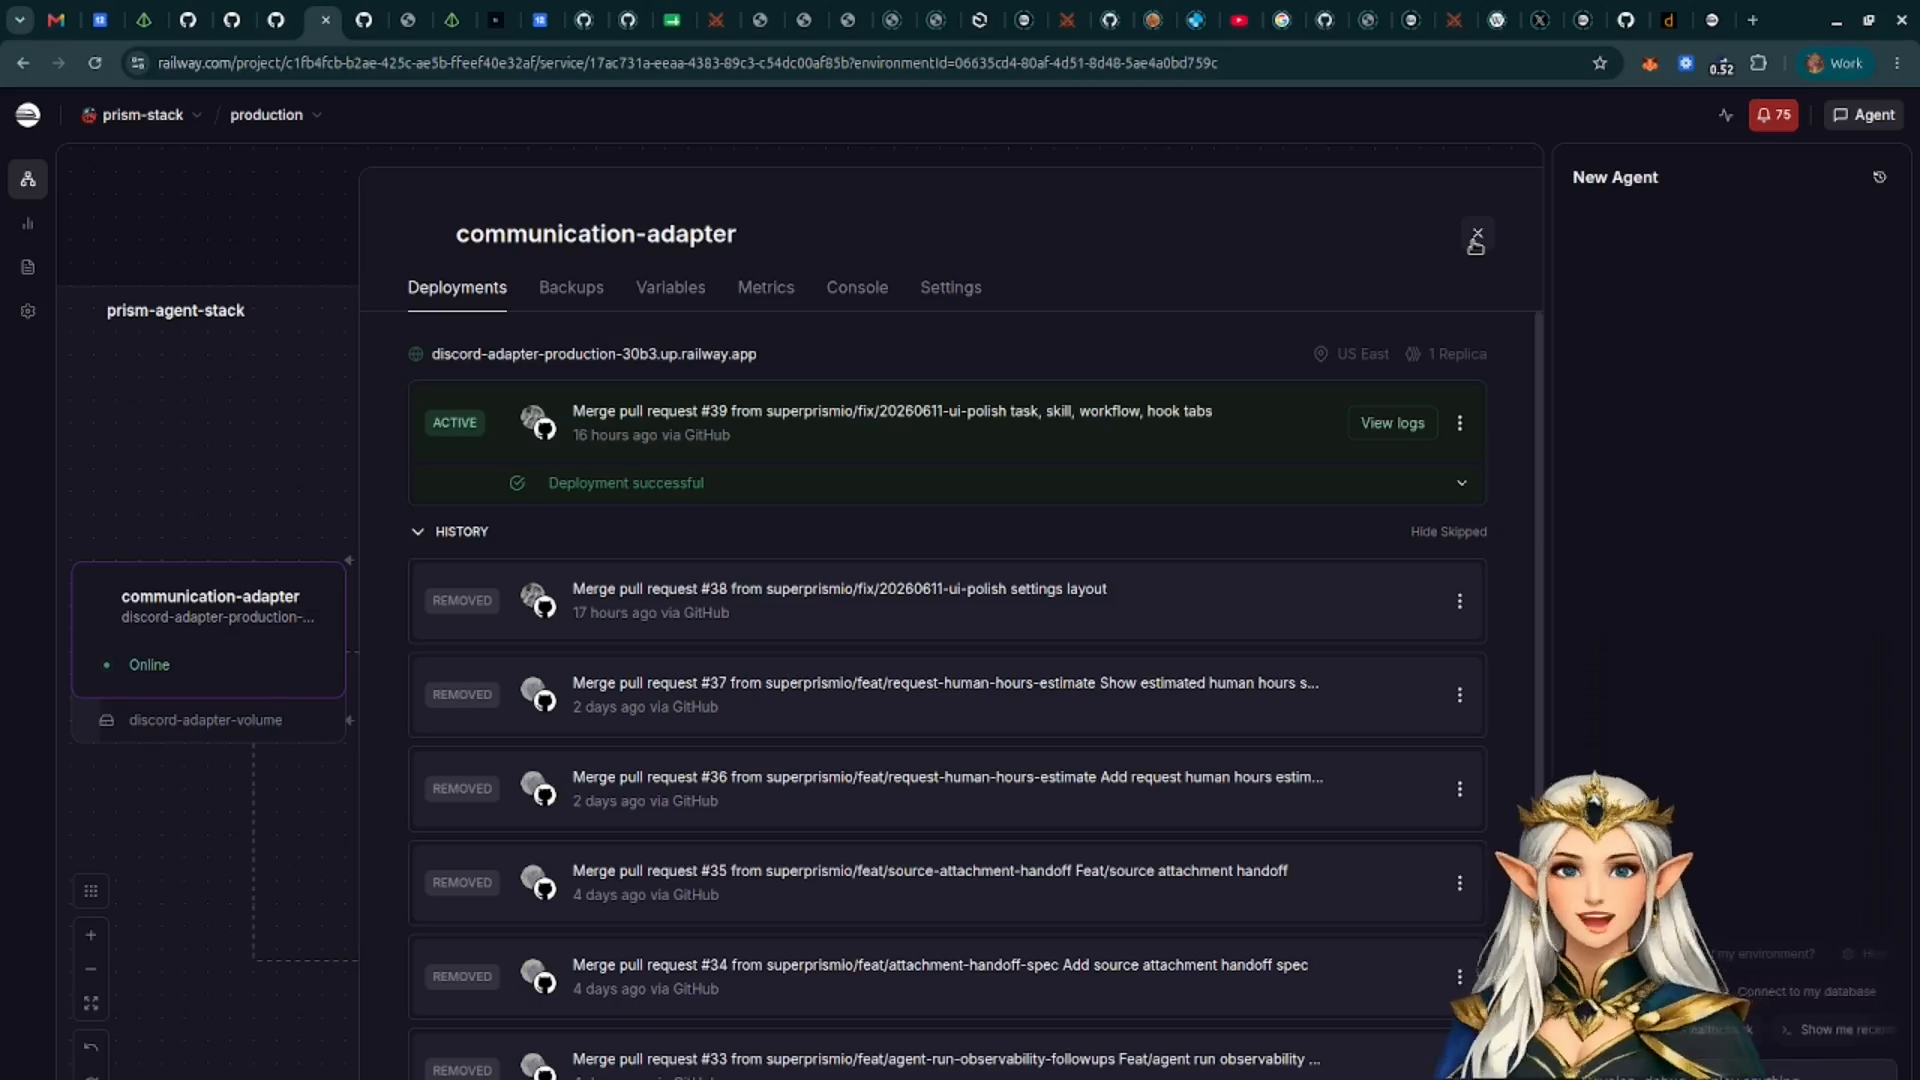Switch to the Deployments tab
The width and height of the screenshot is (1920, 1080).
[x=457, y=288]
